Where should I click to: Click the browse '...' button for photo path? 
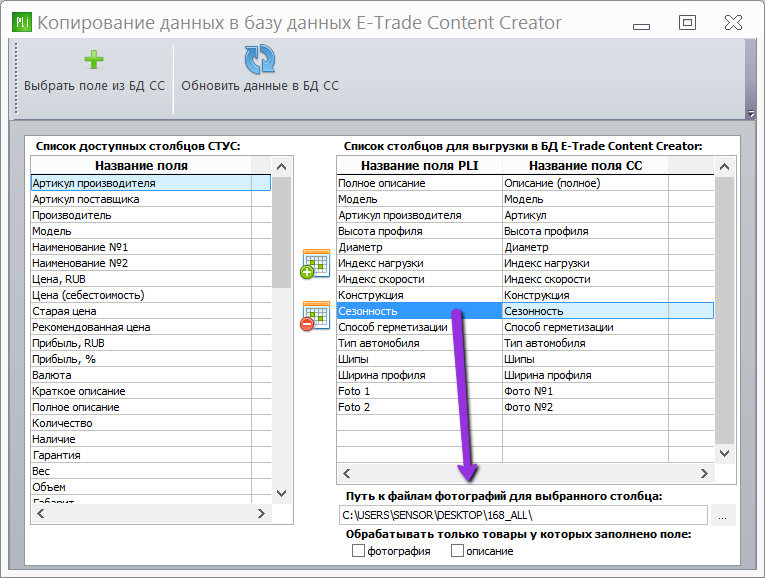click(723, 516)
